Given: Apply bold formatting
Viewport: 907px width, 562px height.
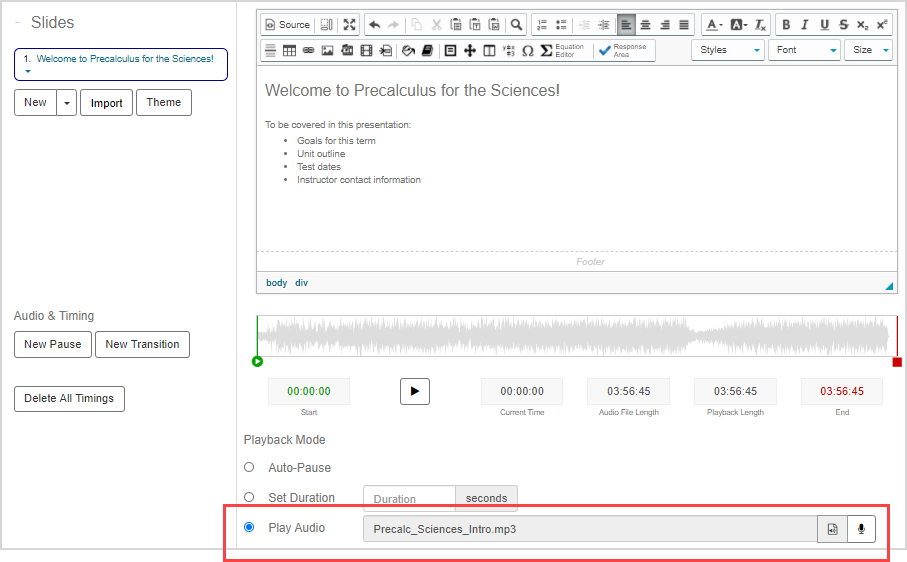Looking at the screenshot, I should click(x=786, y=25).
